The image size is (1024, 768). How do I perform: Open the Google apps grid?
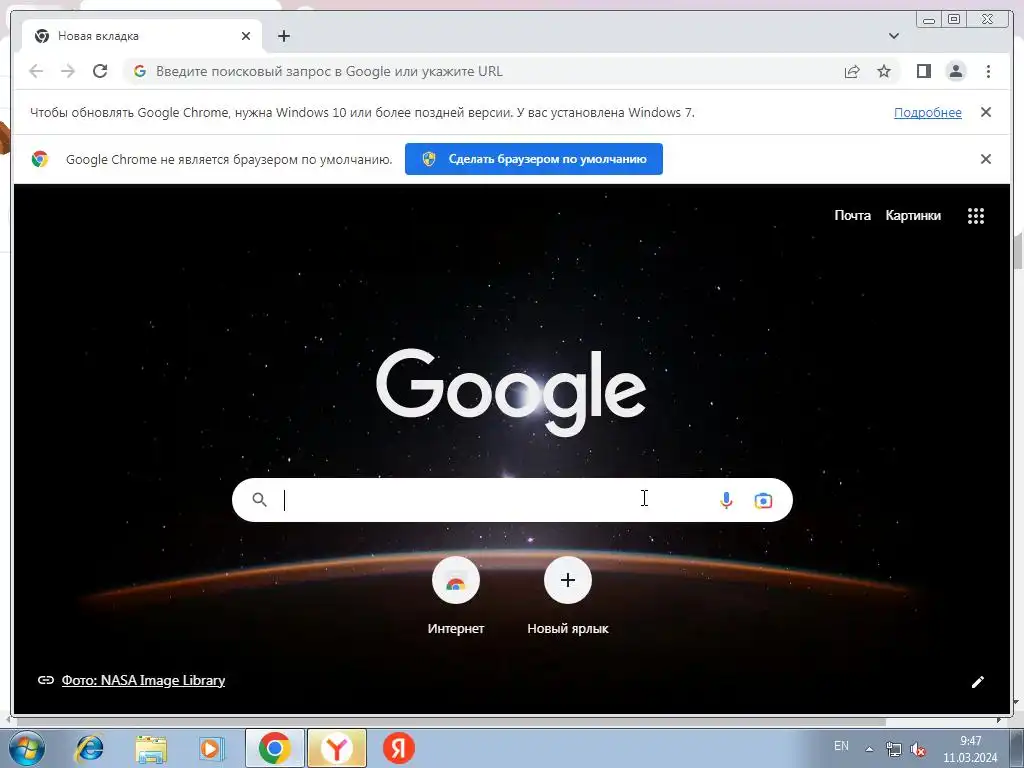click(976, 216)
